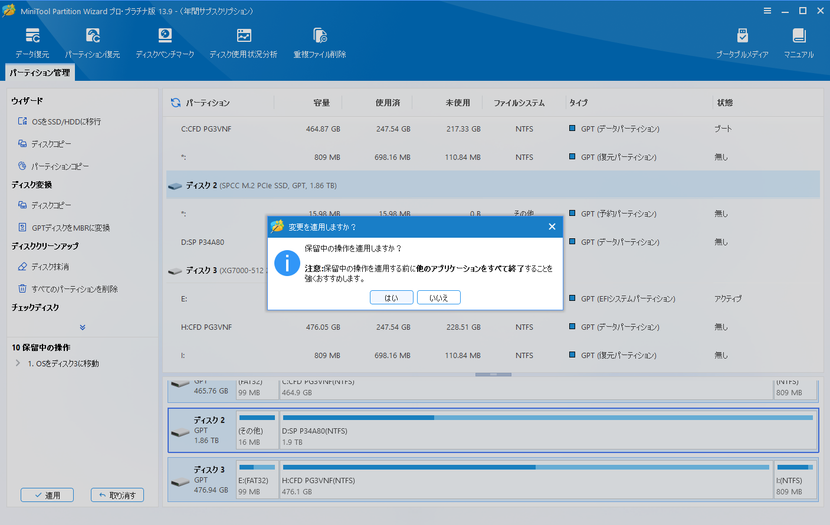Expand pending operation 1. OSをディスク3に移動
830x525 pixels.
coord(17,363)
